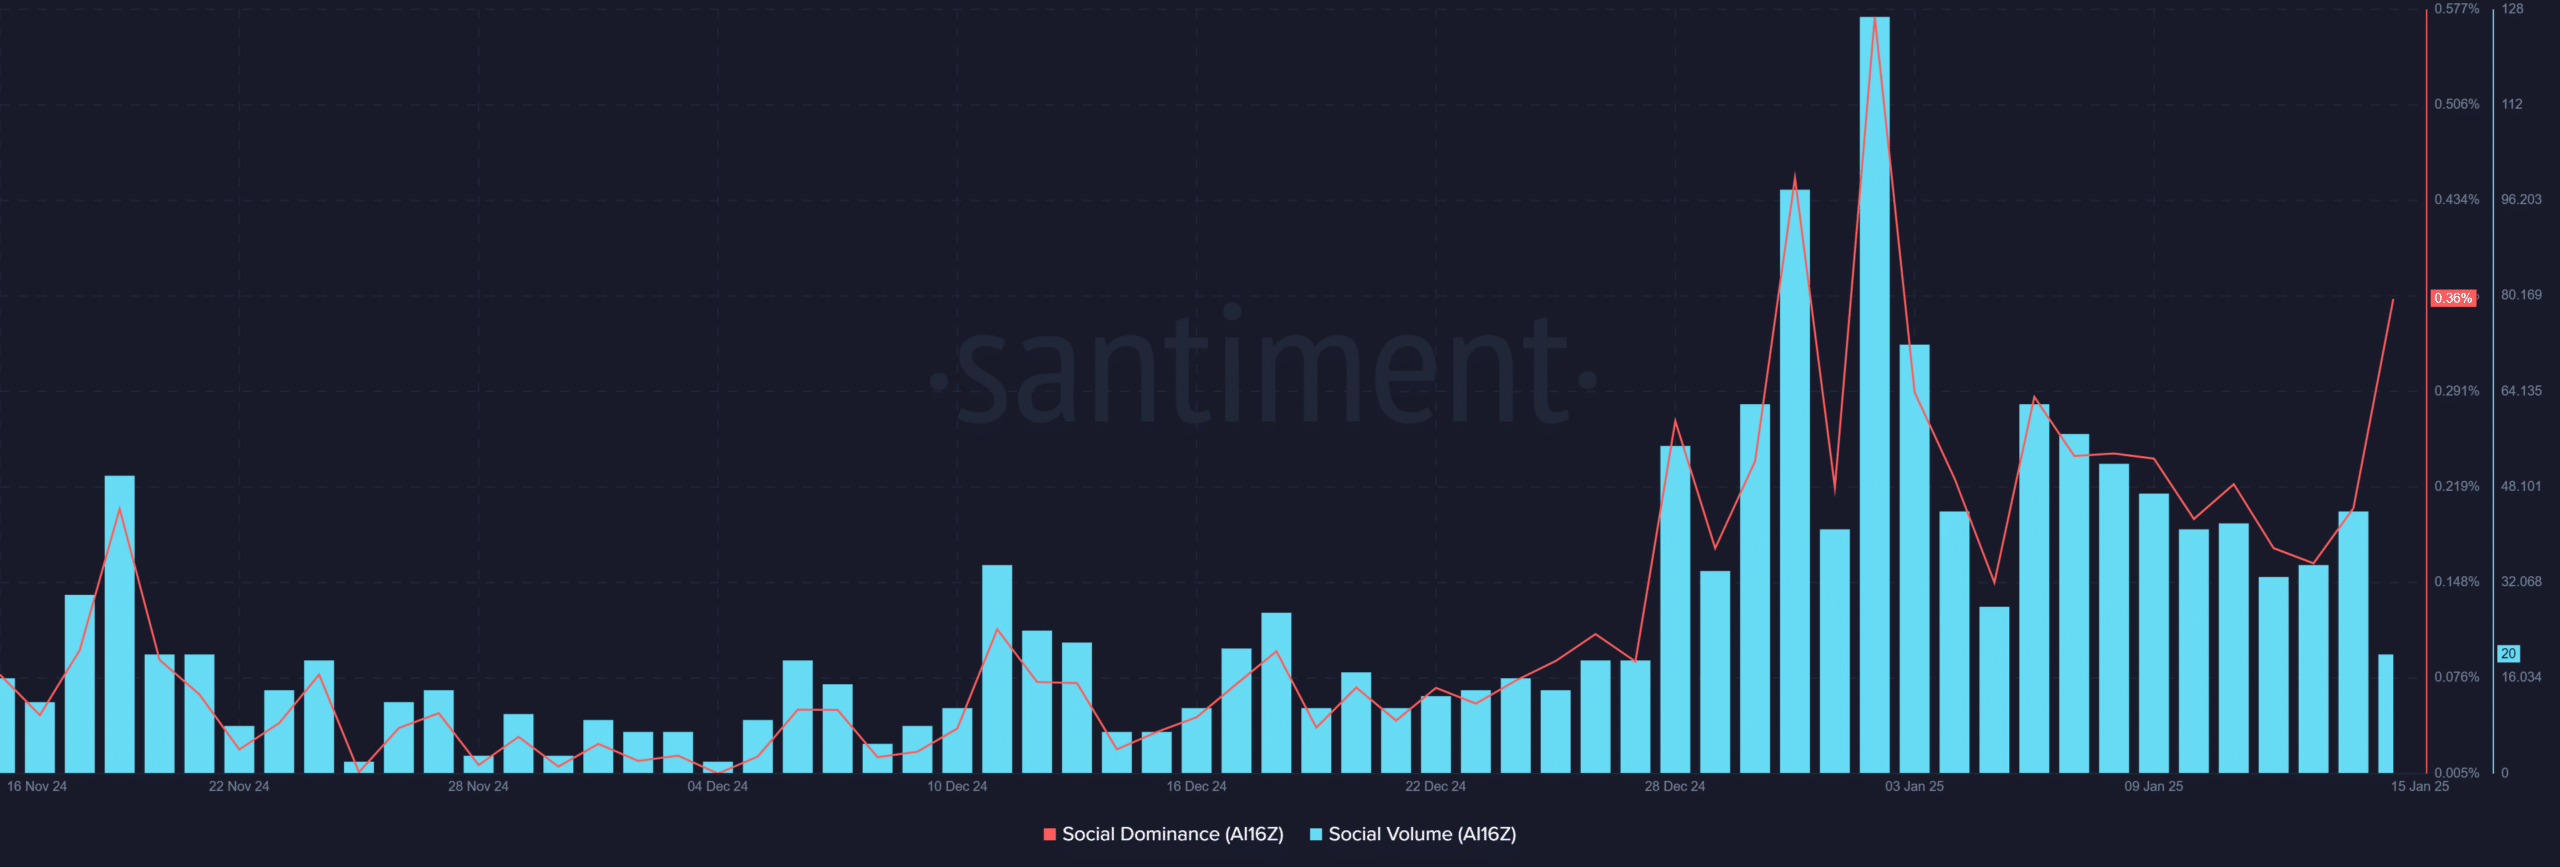Select the 09 Jan 25 date label

tap(2154, 786)
